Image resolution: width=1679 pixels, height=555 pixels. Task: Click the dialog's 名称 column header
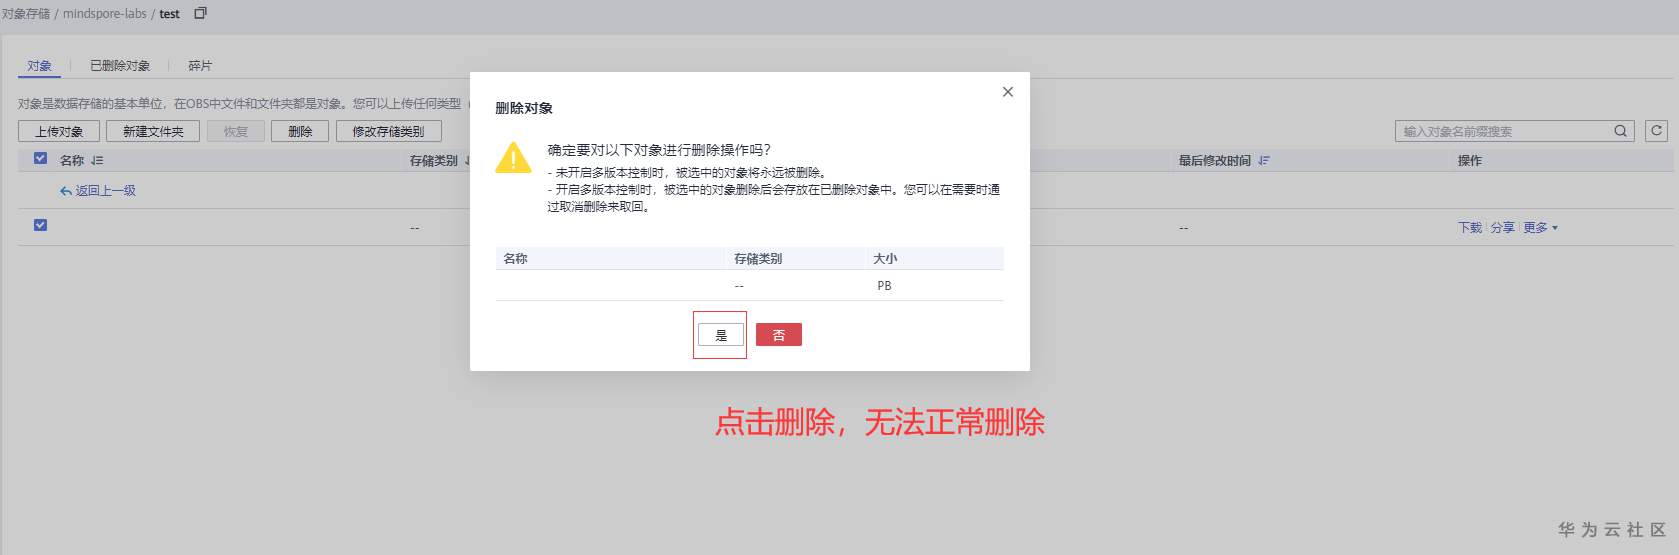click(515, 258)
